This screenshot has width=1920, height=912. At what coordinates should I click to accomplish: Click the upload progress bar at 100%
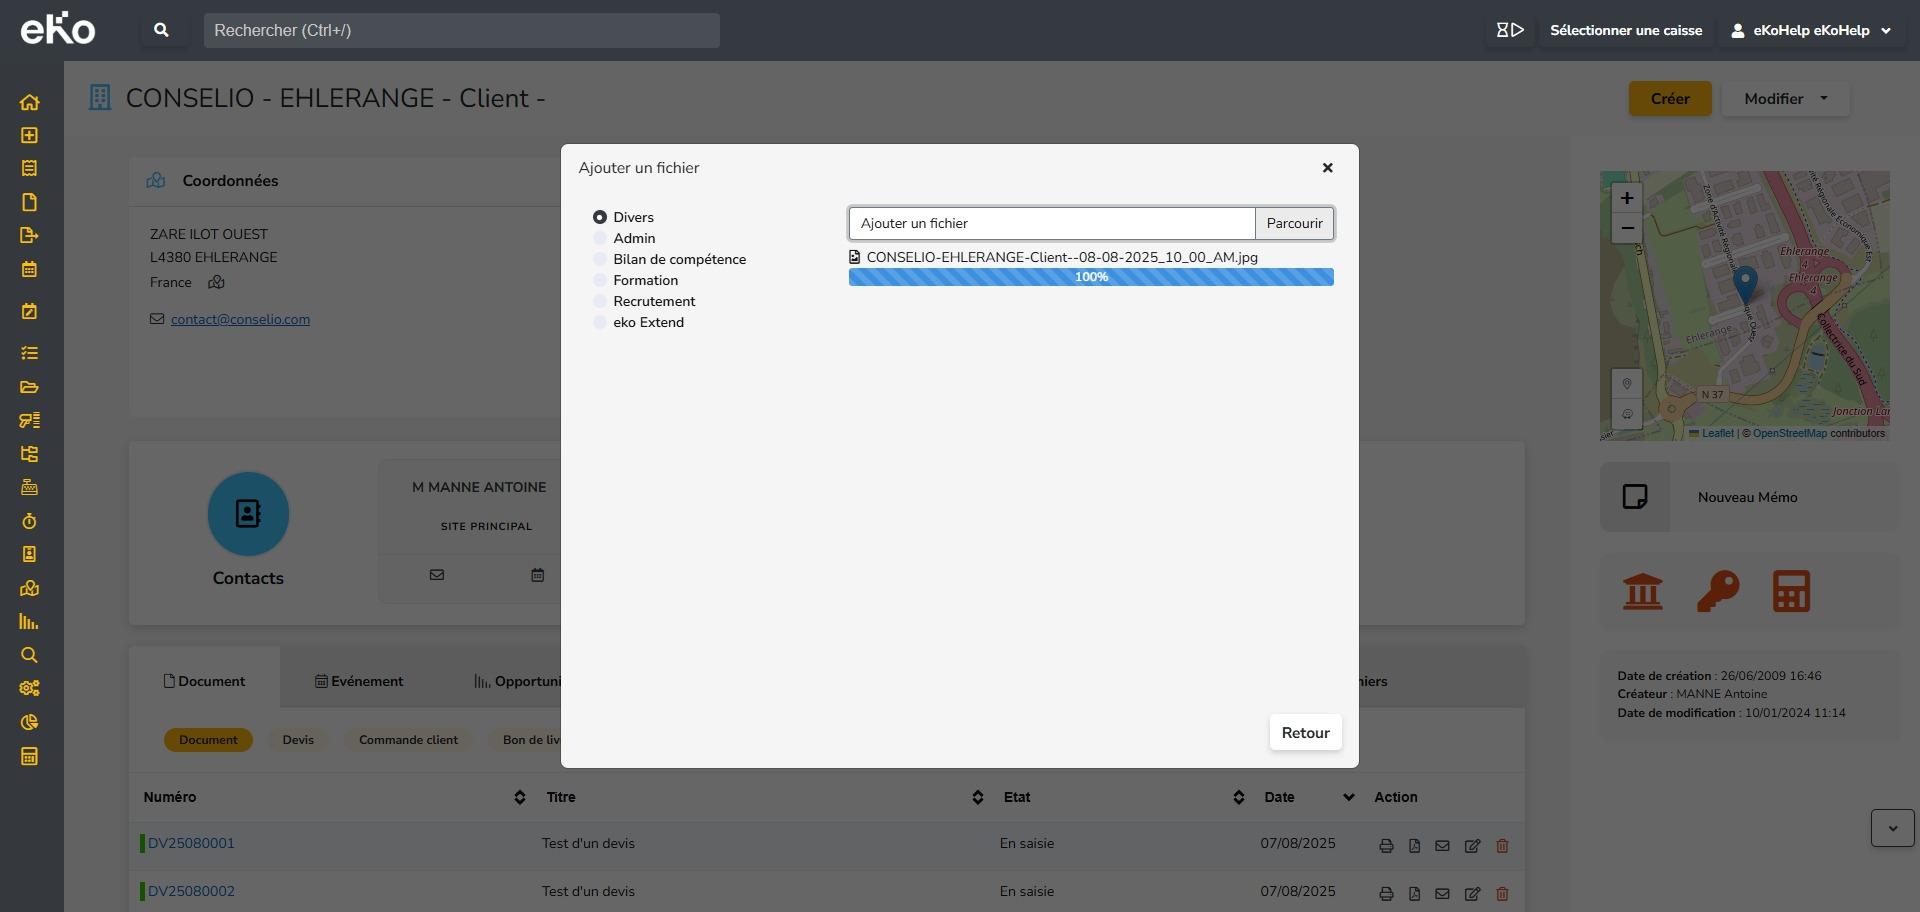pos(1090,277)
